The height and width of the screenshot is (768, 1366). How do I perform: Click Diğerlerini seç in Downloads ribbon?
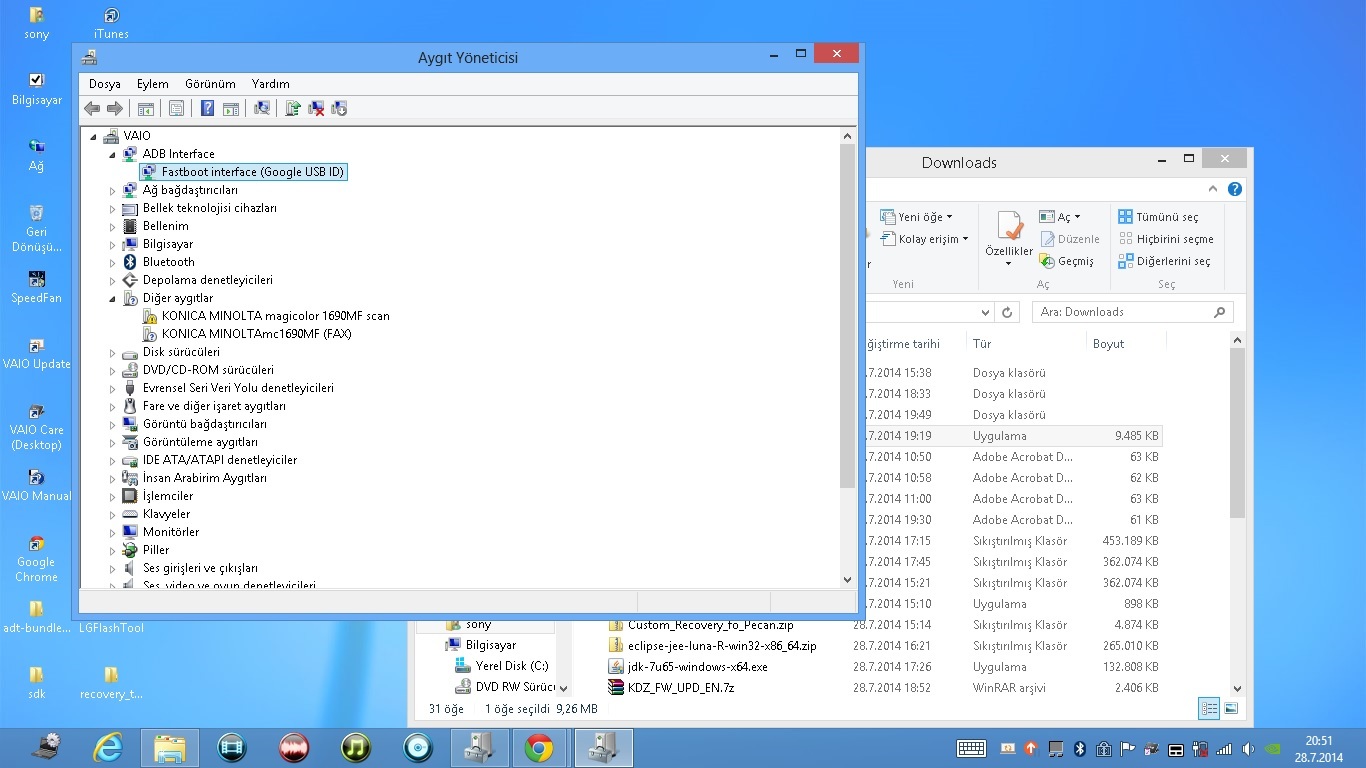pos(1165,261)
